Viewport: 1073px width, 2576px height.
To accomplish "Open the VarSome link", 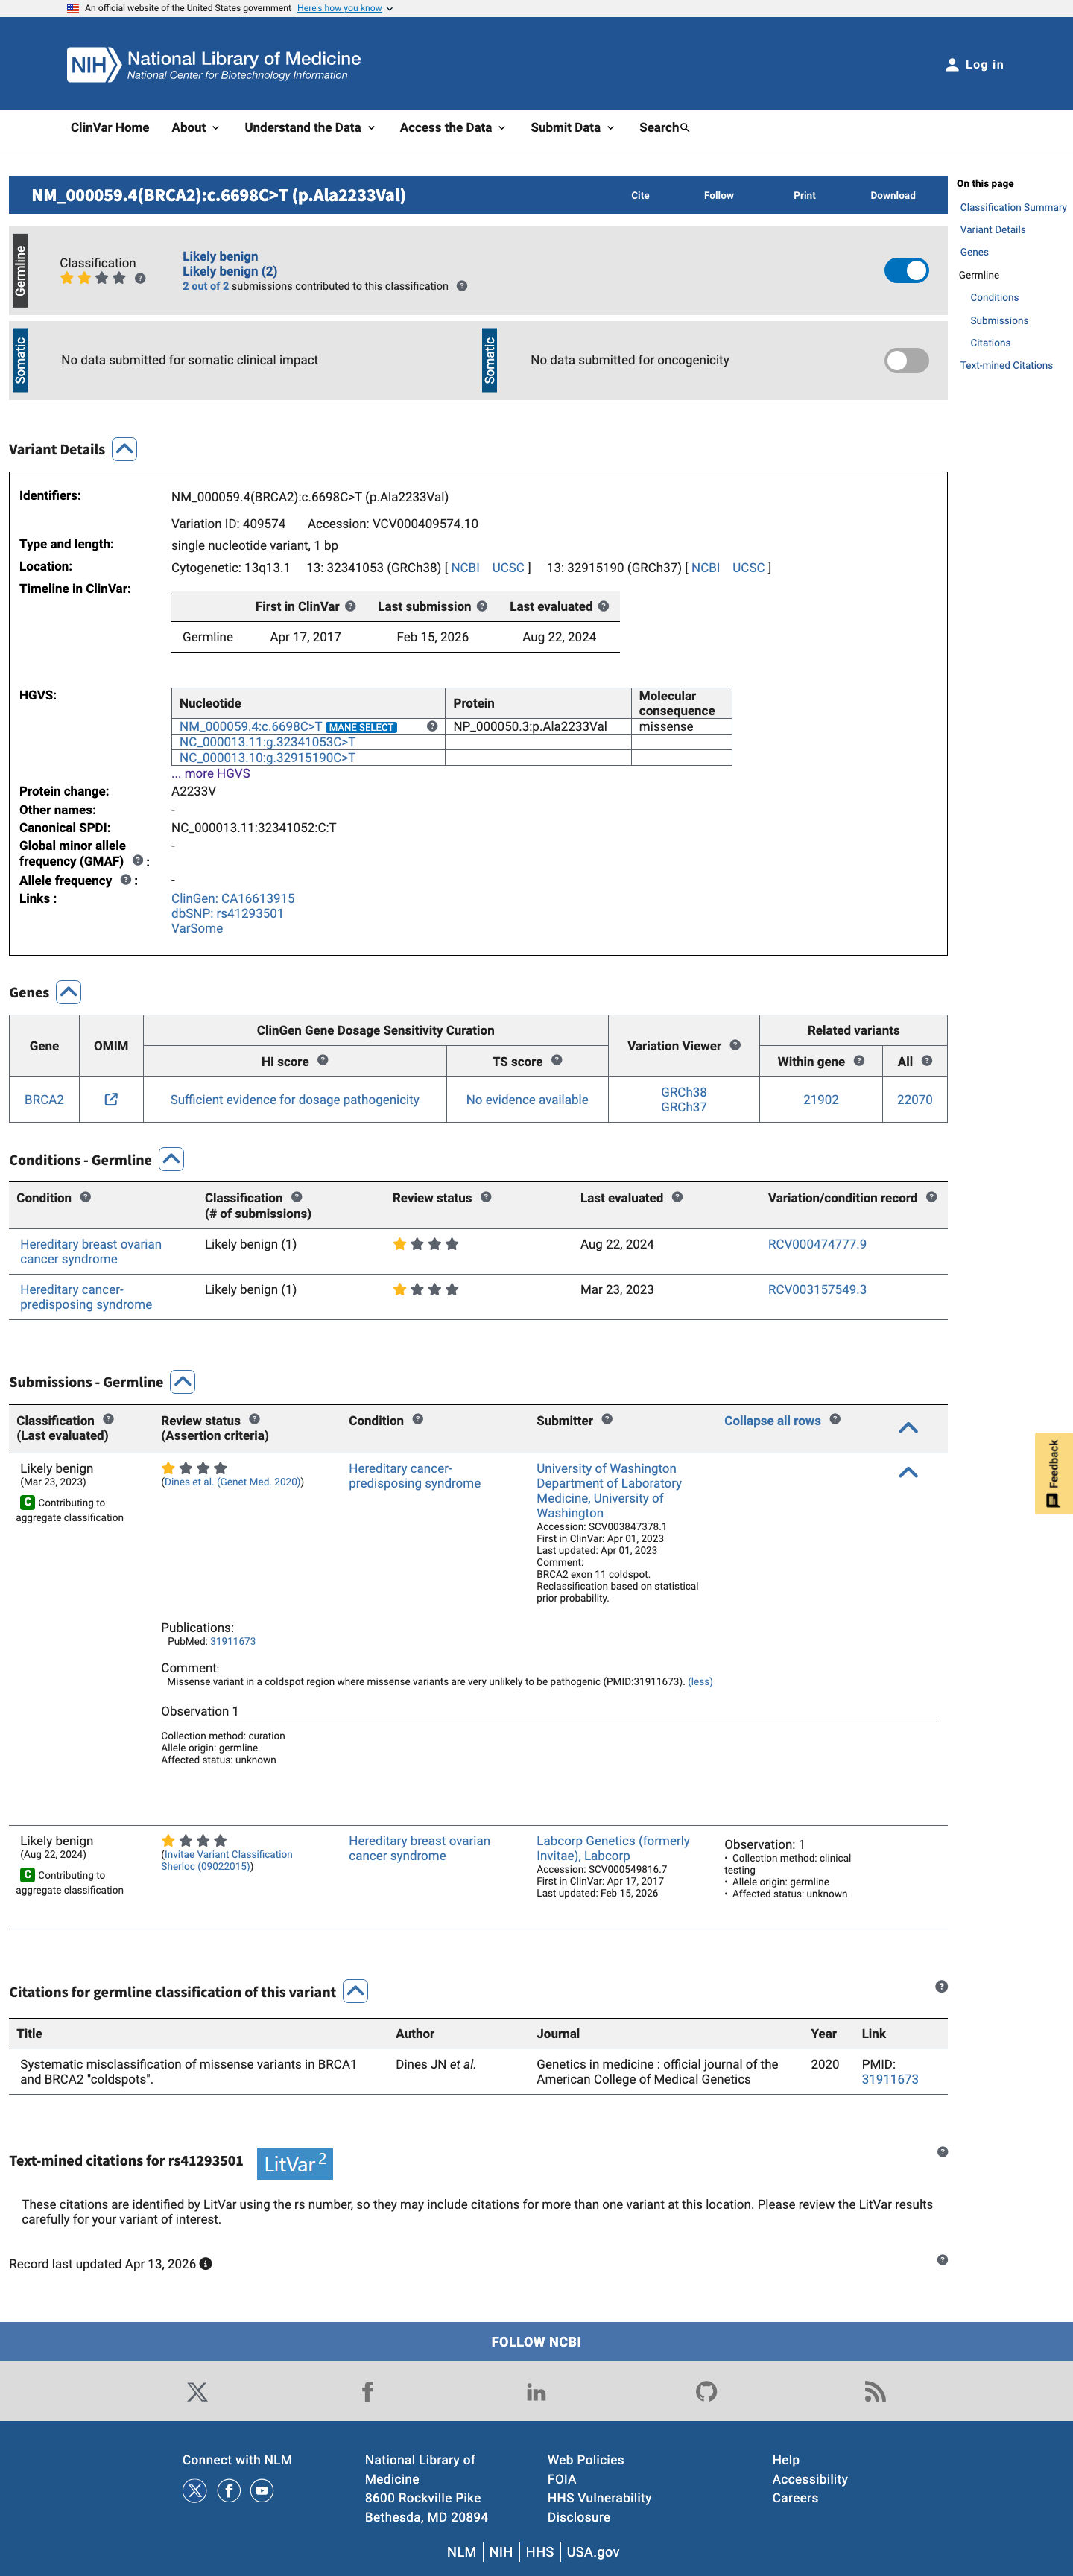I will point(197,929).
